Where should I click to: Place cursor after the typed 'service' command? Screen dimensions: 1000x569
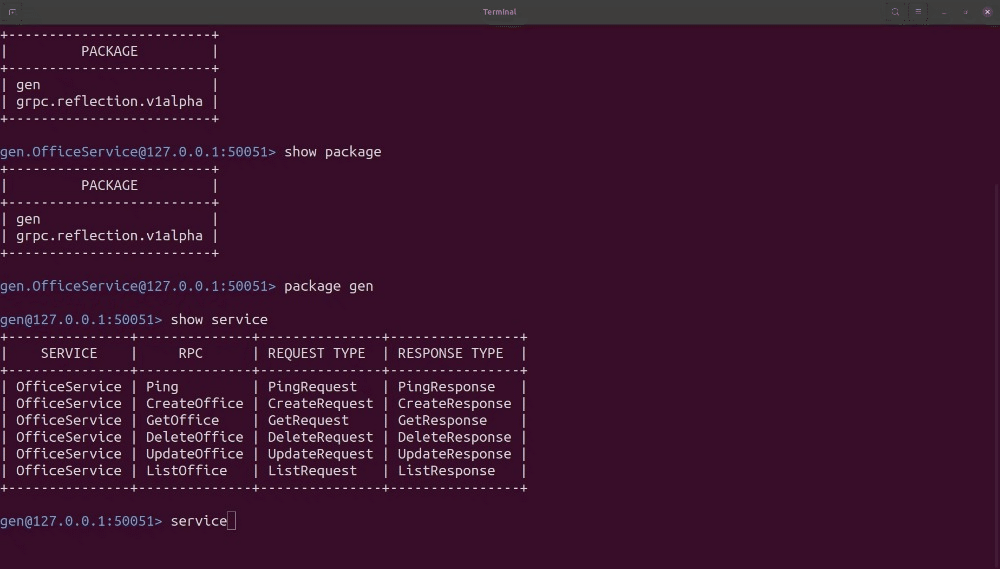click(231, 521)
